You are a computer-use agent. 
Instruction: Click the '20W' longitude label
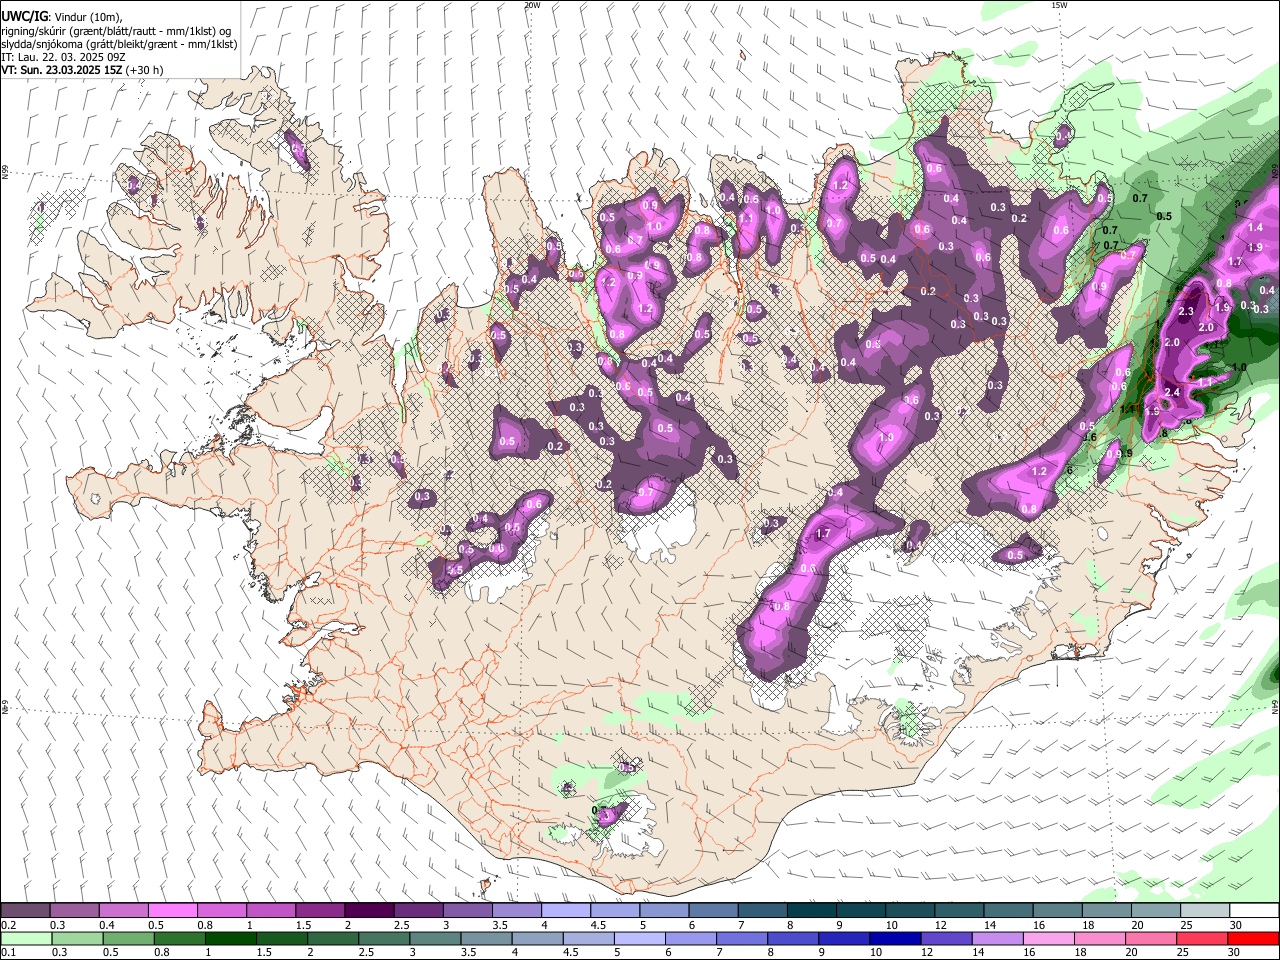532,5
